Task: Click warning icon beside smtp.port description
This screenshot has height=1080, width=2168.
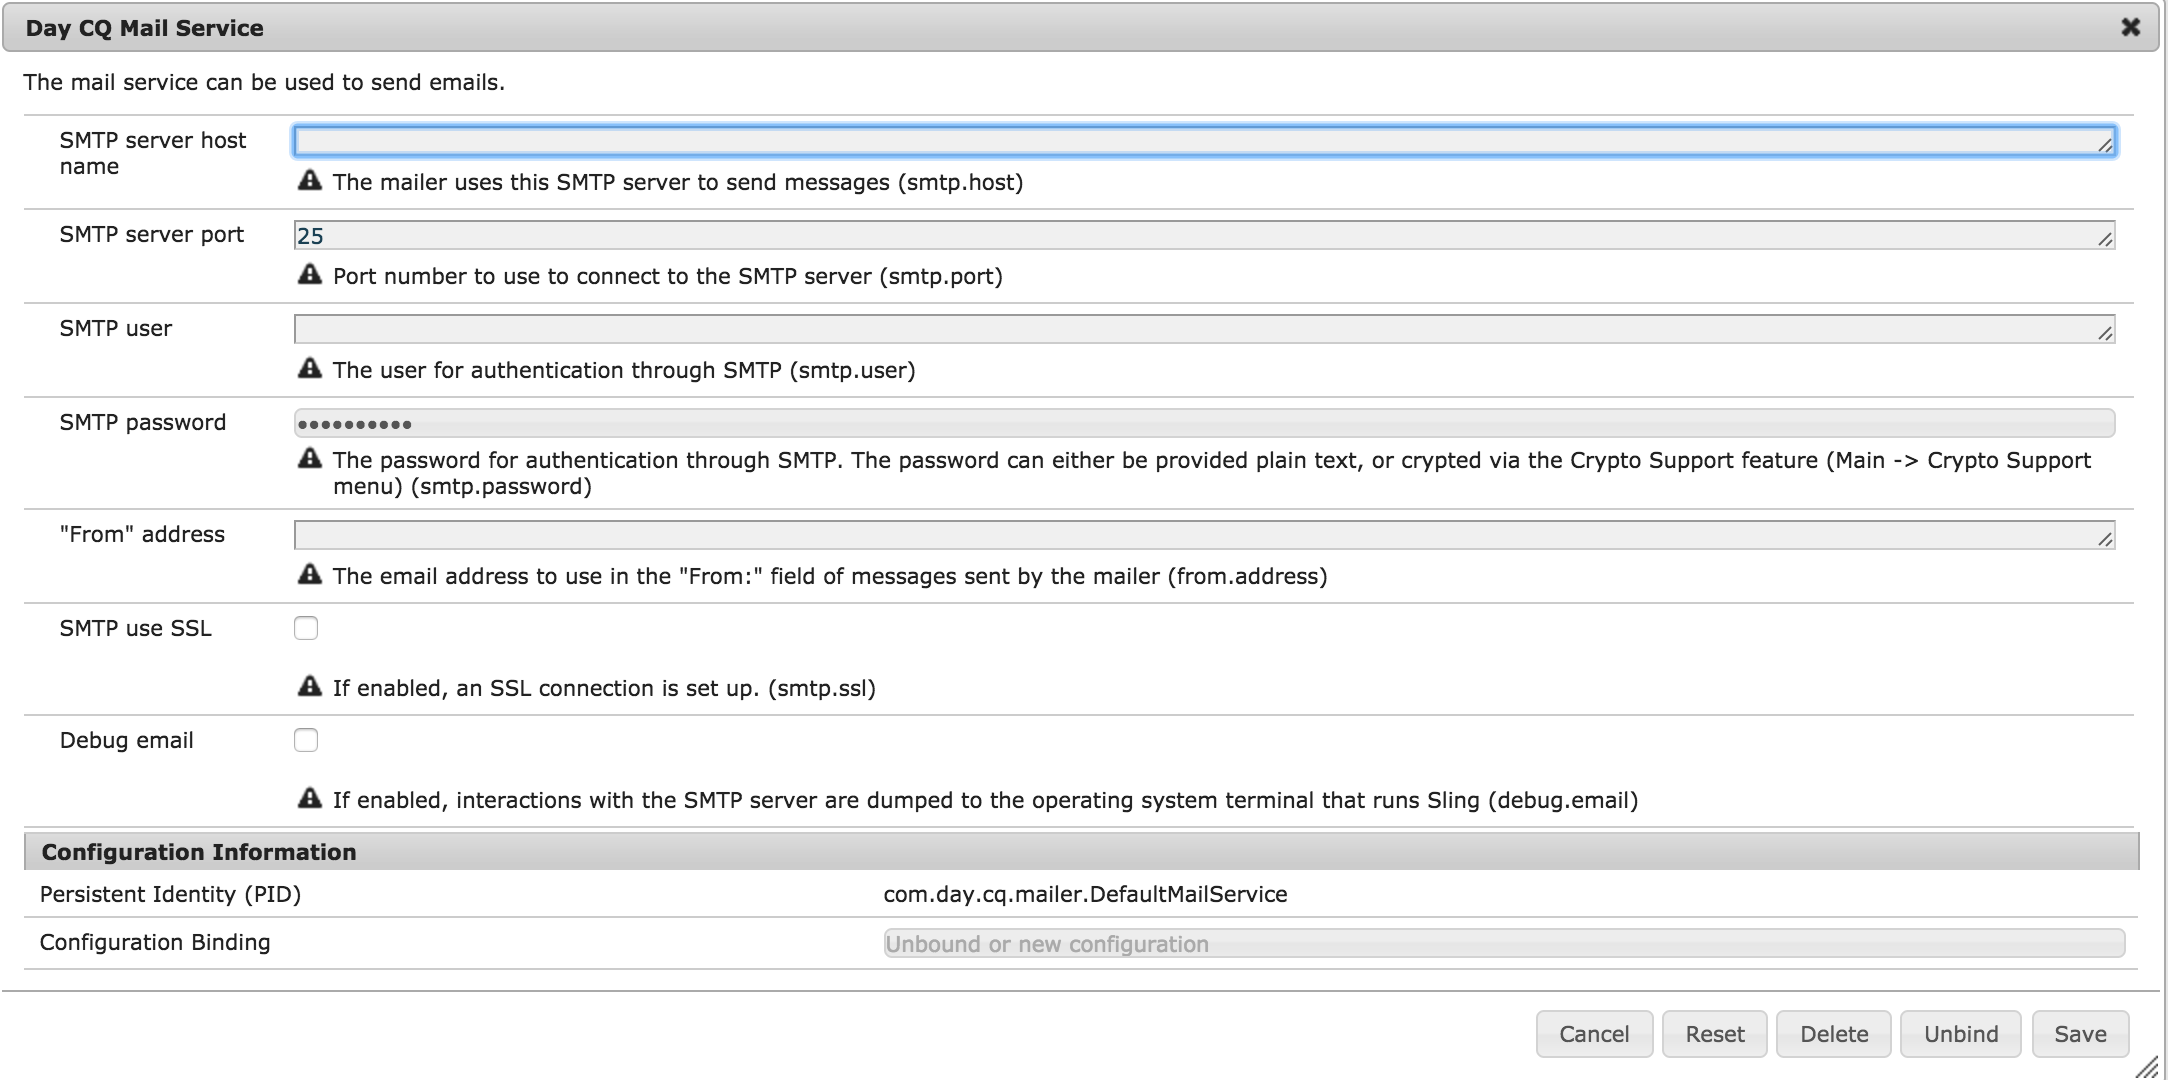Action: coord(310,275)
